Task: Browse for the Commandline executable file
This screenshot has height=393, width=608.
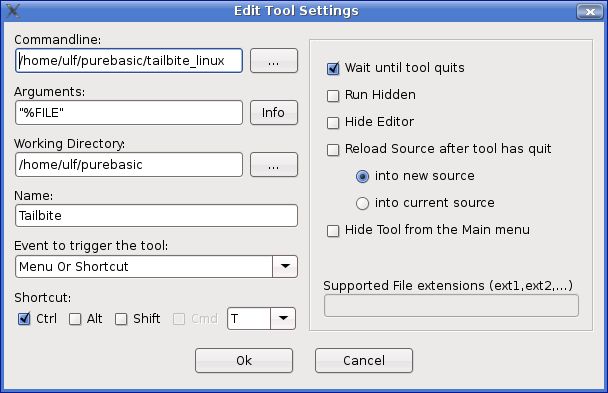Action: click(274, 60)
